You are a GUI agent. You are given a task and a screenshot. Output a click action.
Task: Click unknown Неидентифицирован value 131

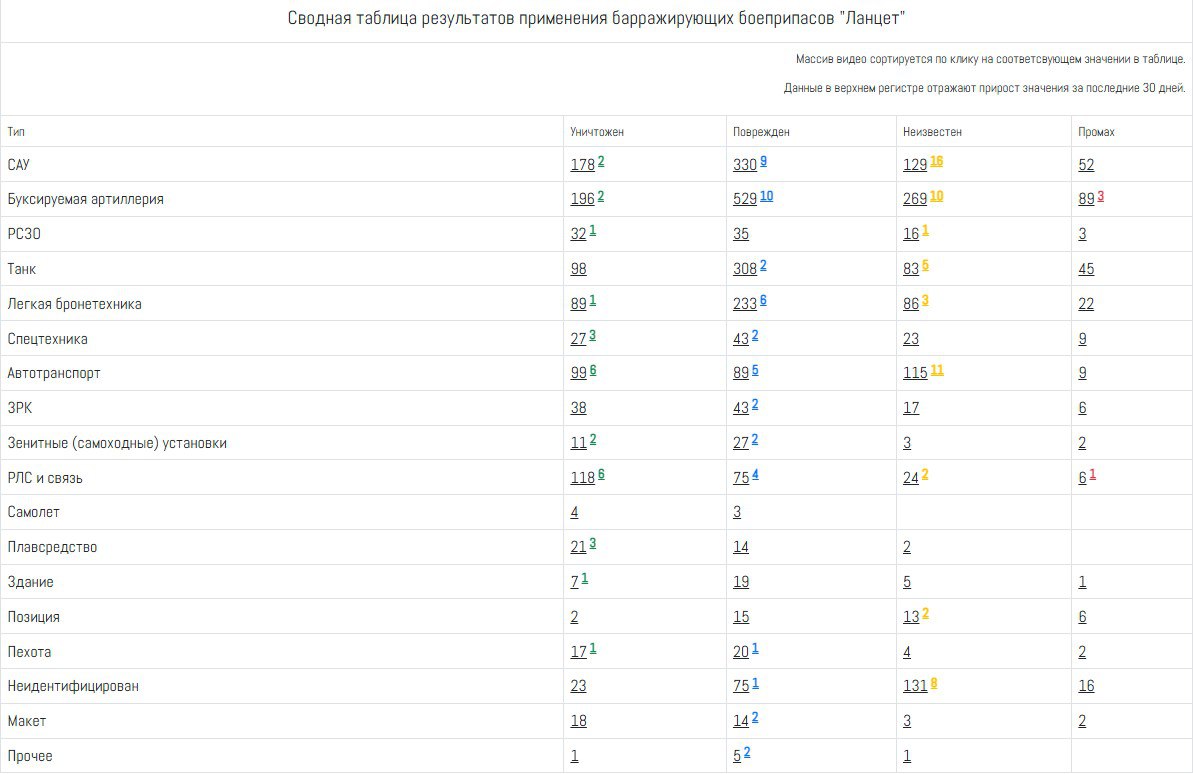click(x=915, y=686)
